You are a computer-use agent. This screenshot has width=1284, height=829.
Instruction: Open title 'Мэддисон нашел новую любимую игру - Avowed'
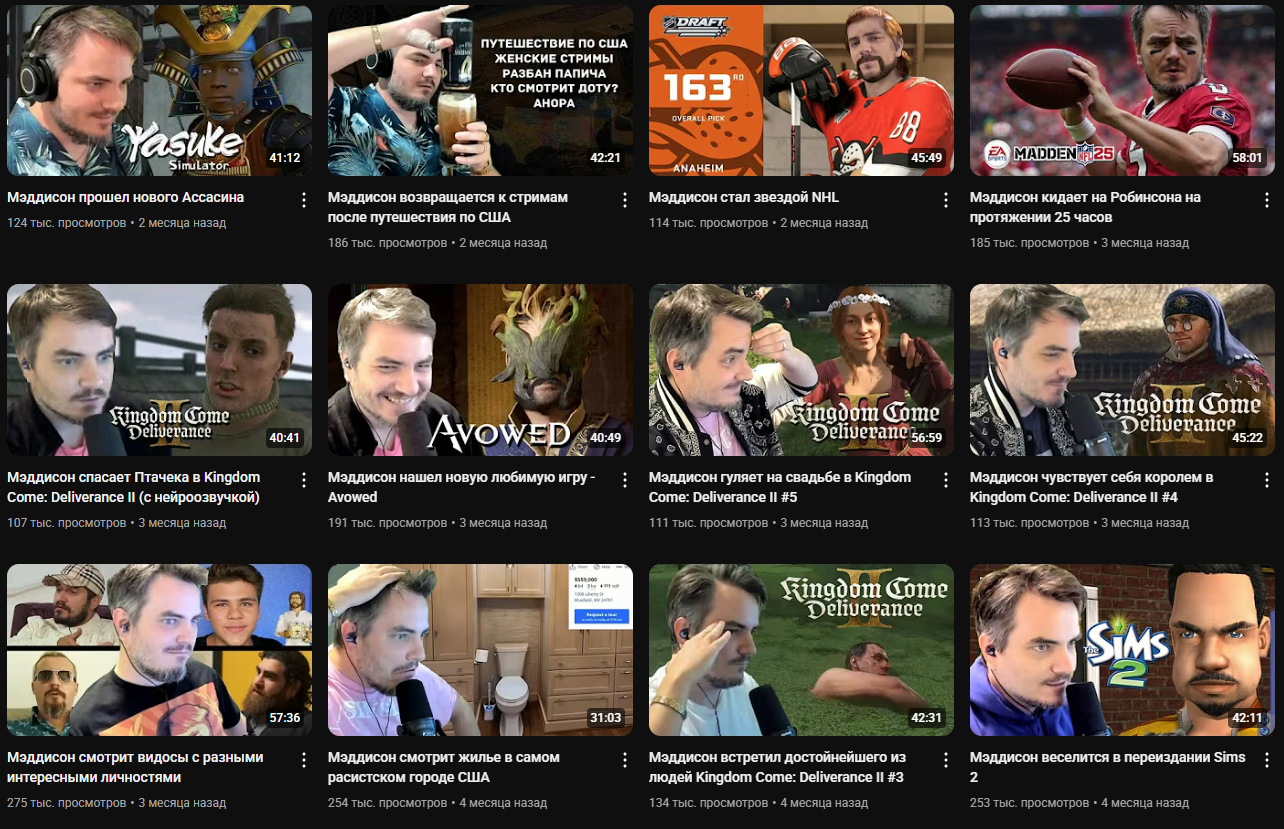click(x=461, y=487)
